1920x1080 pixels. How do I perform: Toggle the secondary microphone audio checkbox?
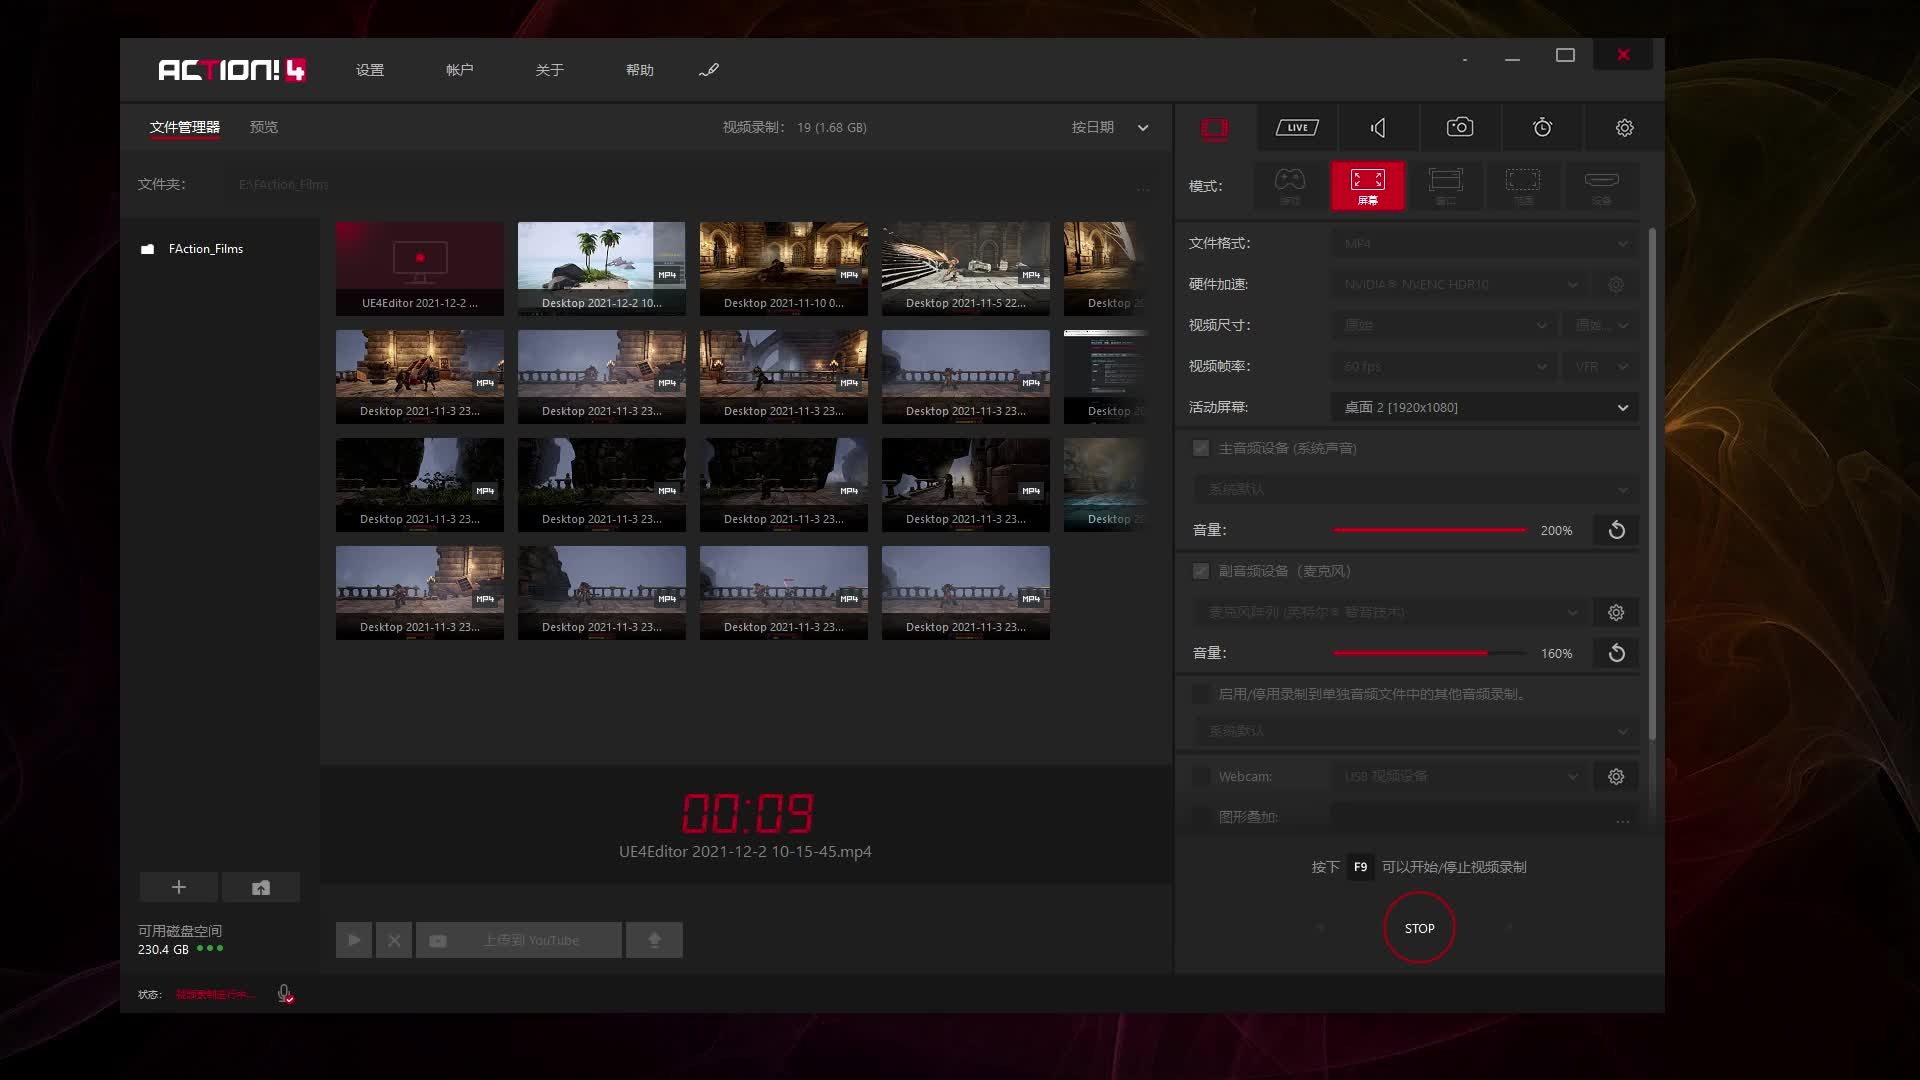pyautogui.click(x=1201, y=571)
